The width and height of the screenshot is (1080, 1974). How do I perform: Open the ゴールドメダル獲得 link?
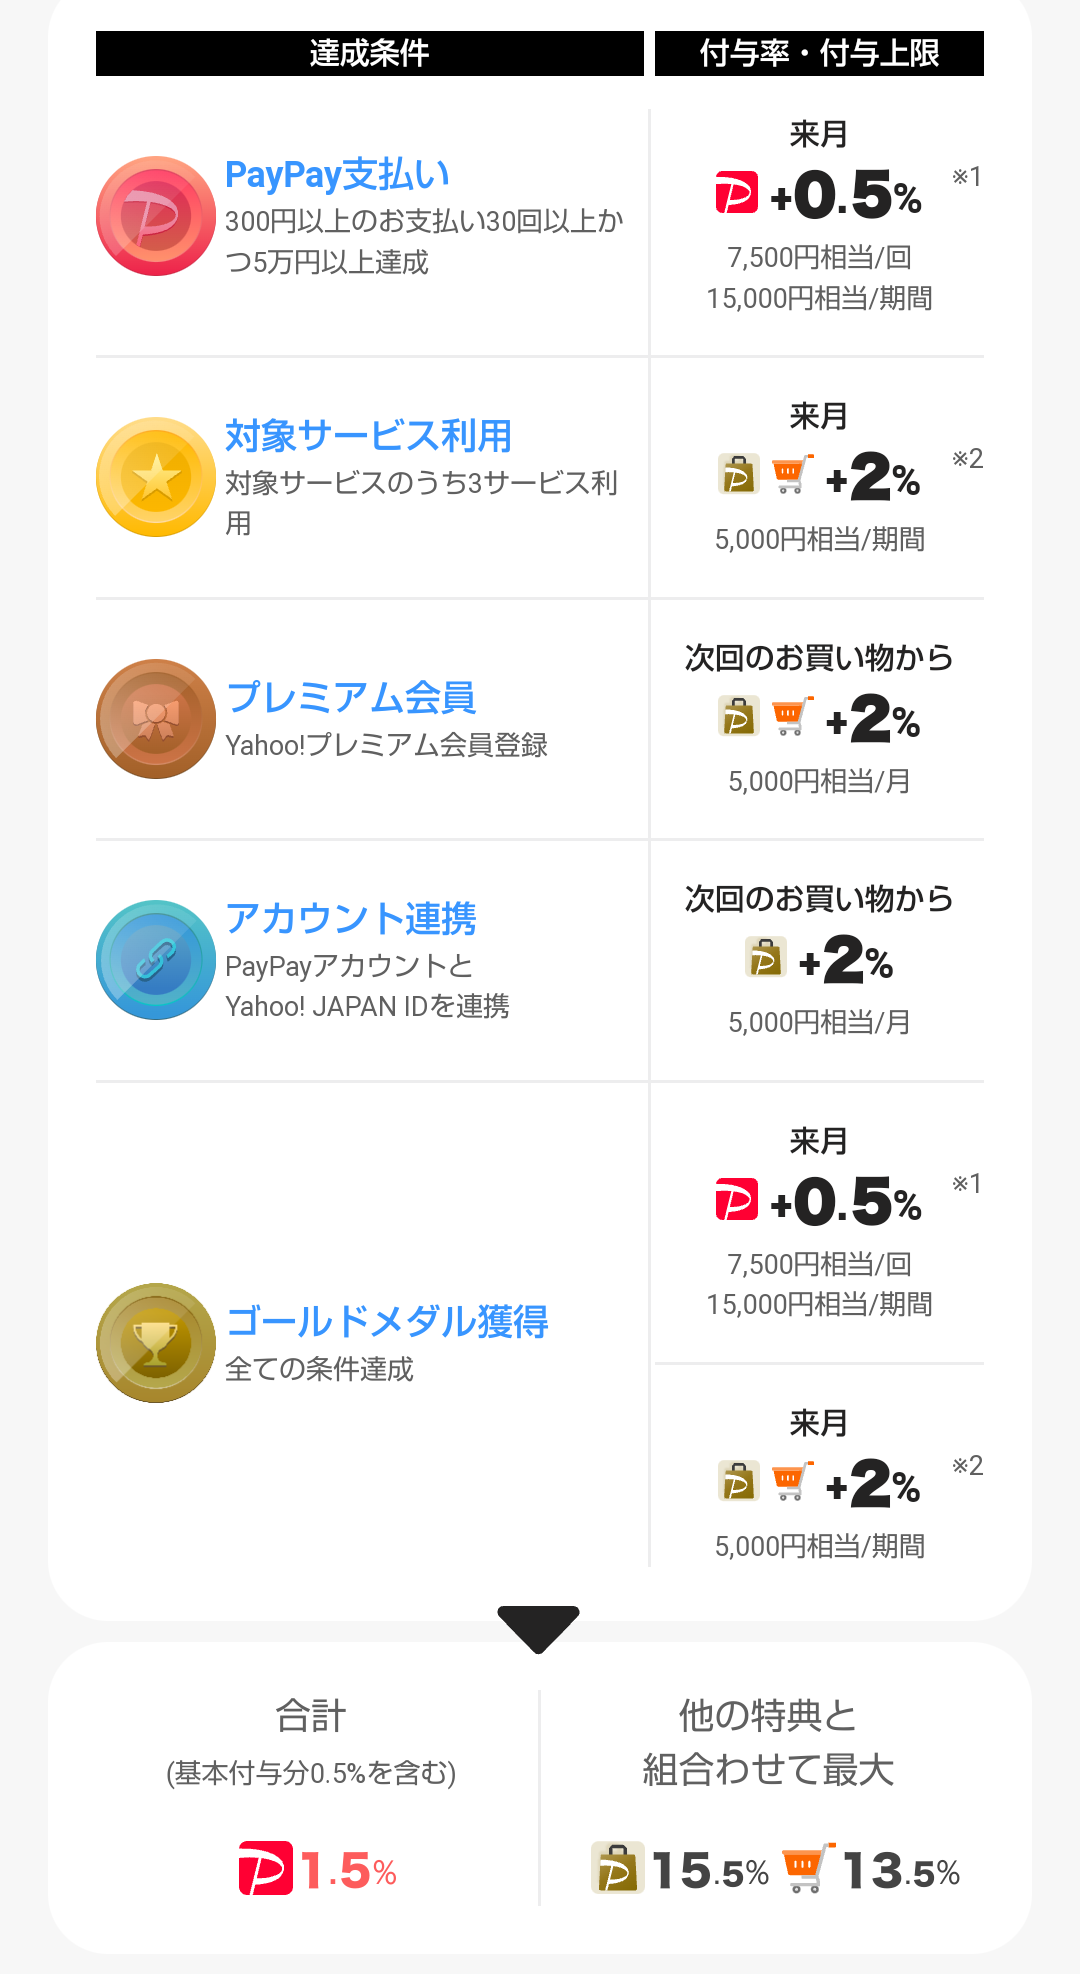point(387,1321)
